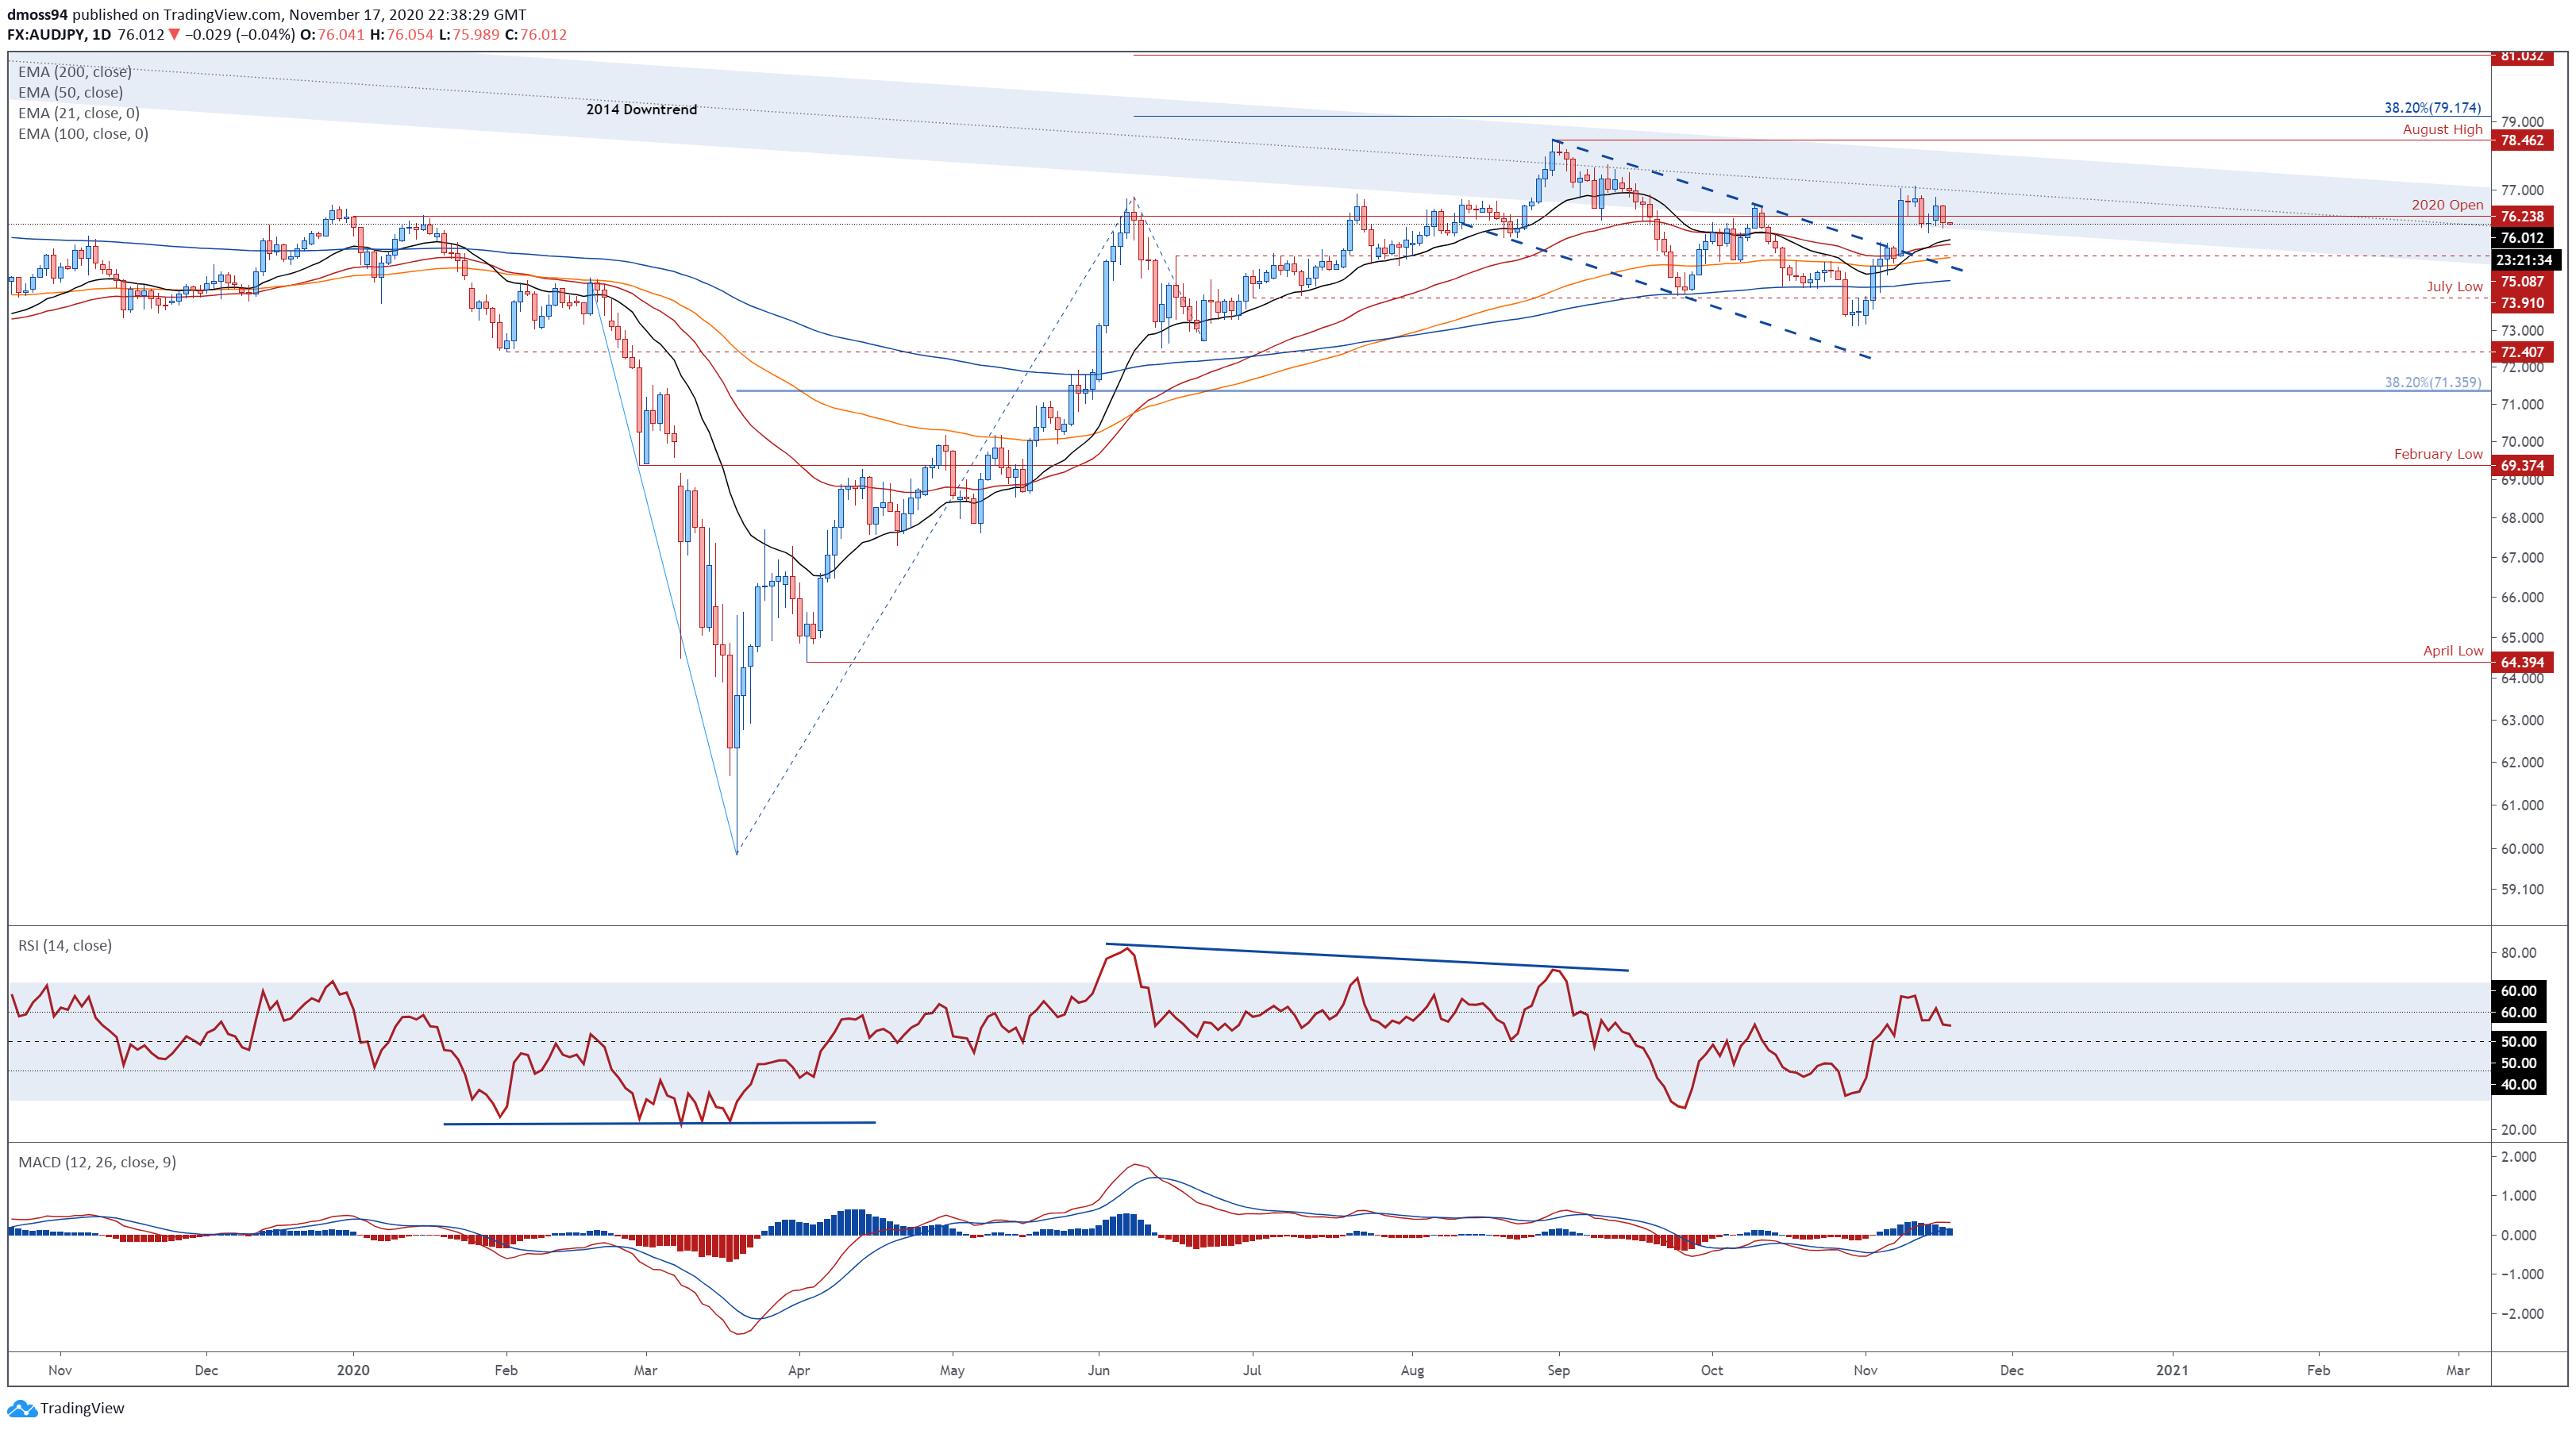Click the '2021' time axis label
Viewport: 2576px width, 1430px height.
coord(2172,1370)
